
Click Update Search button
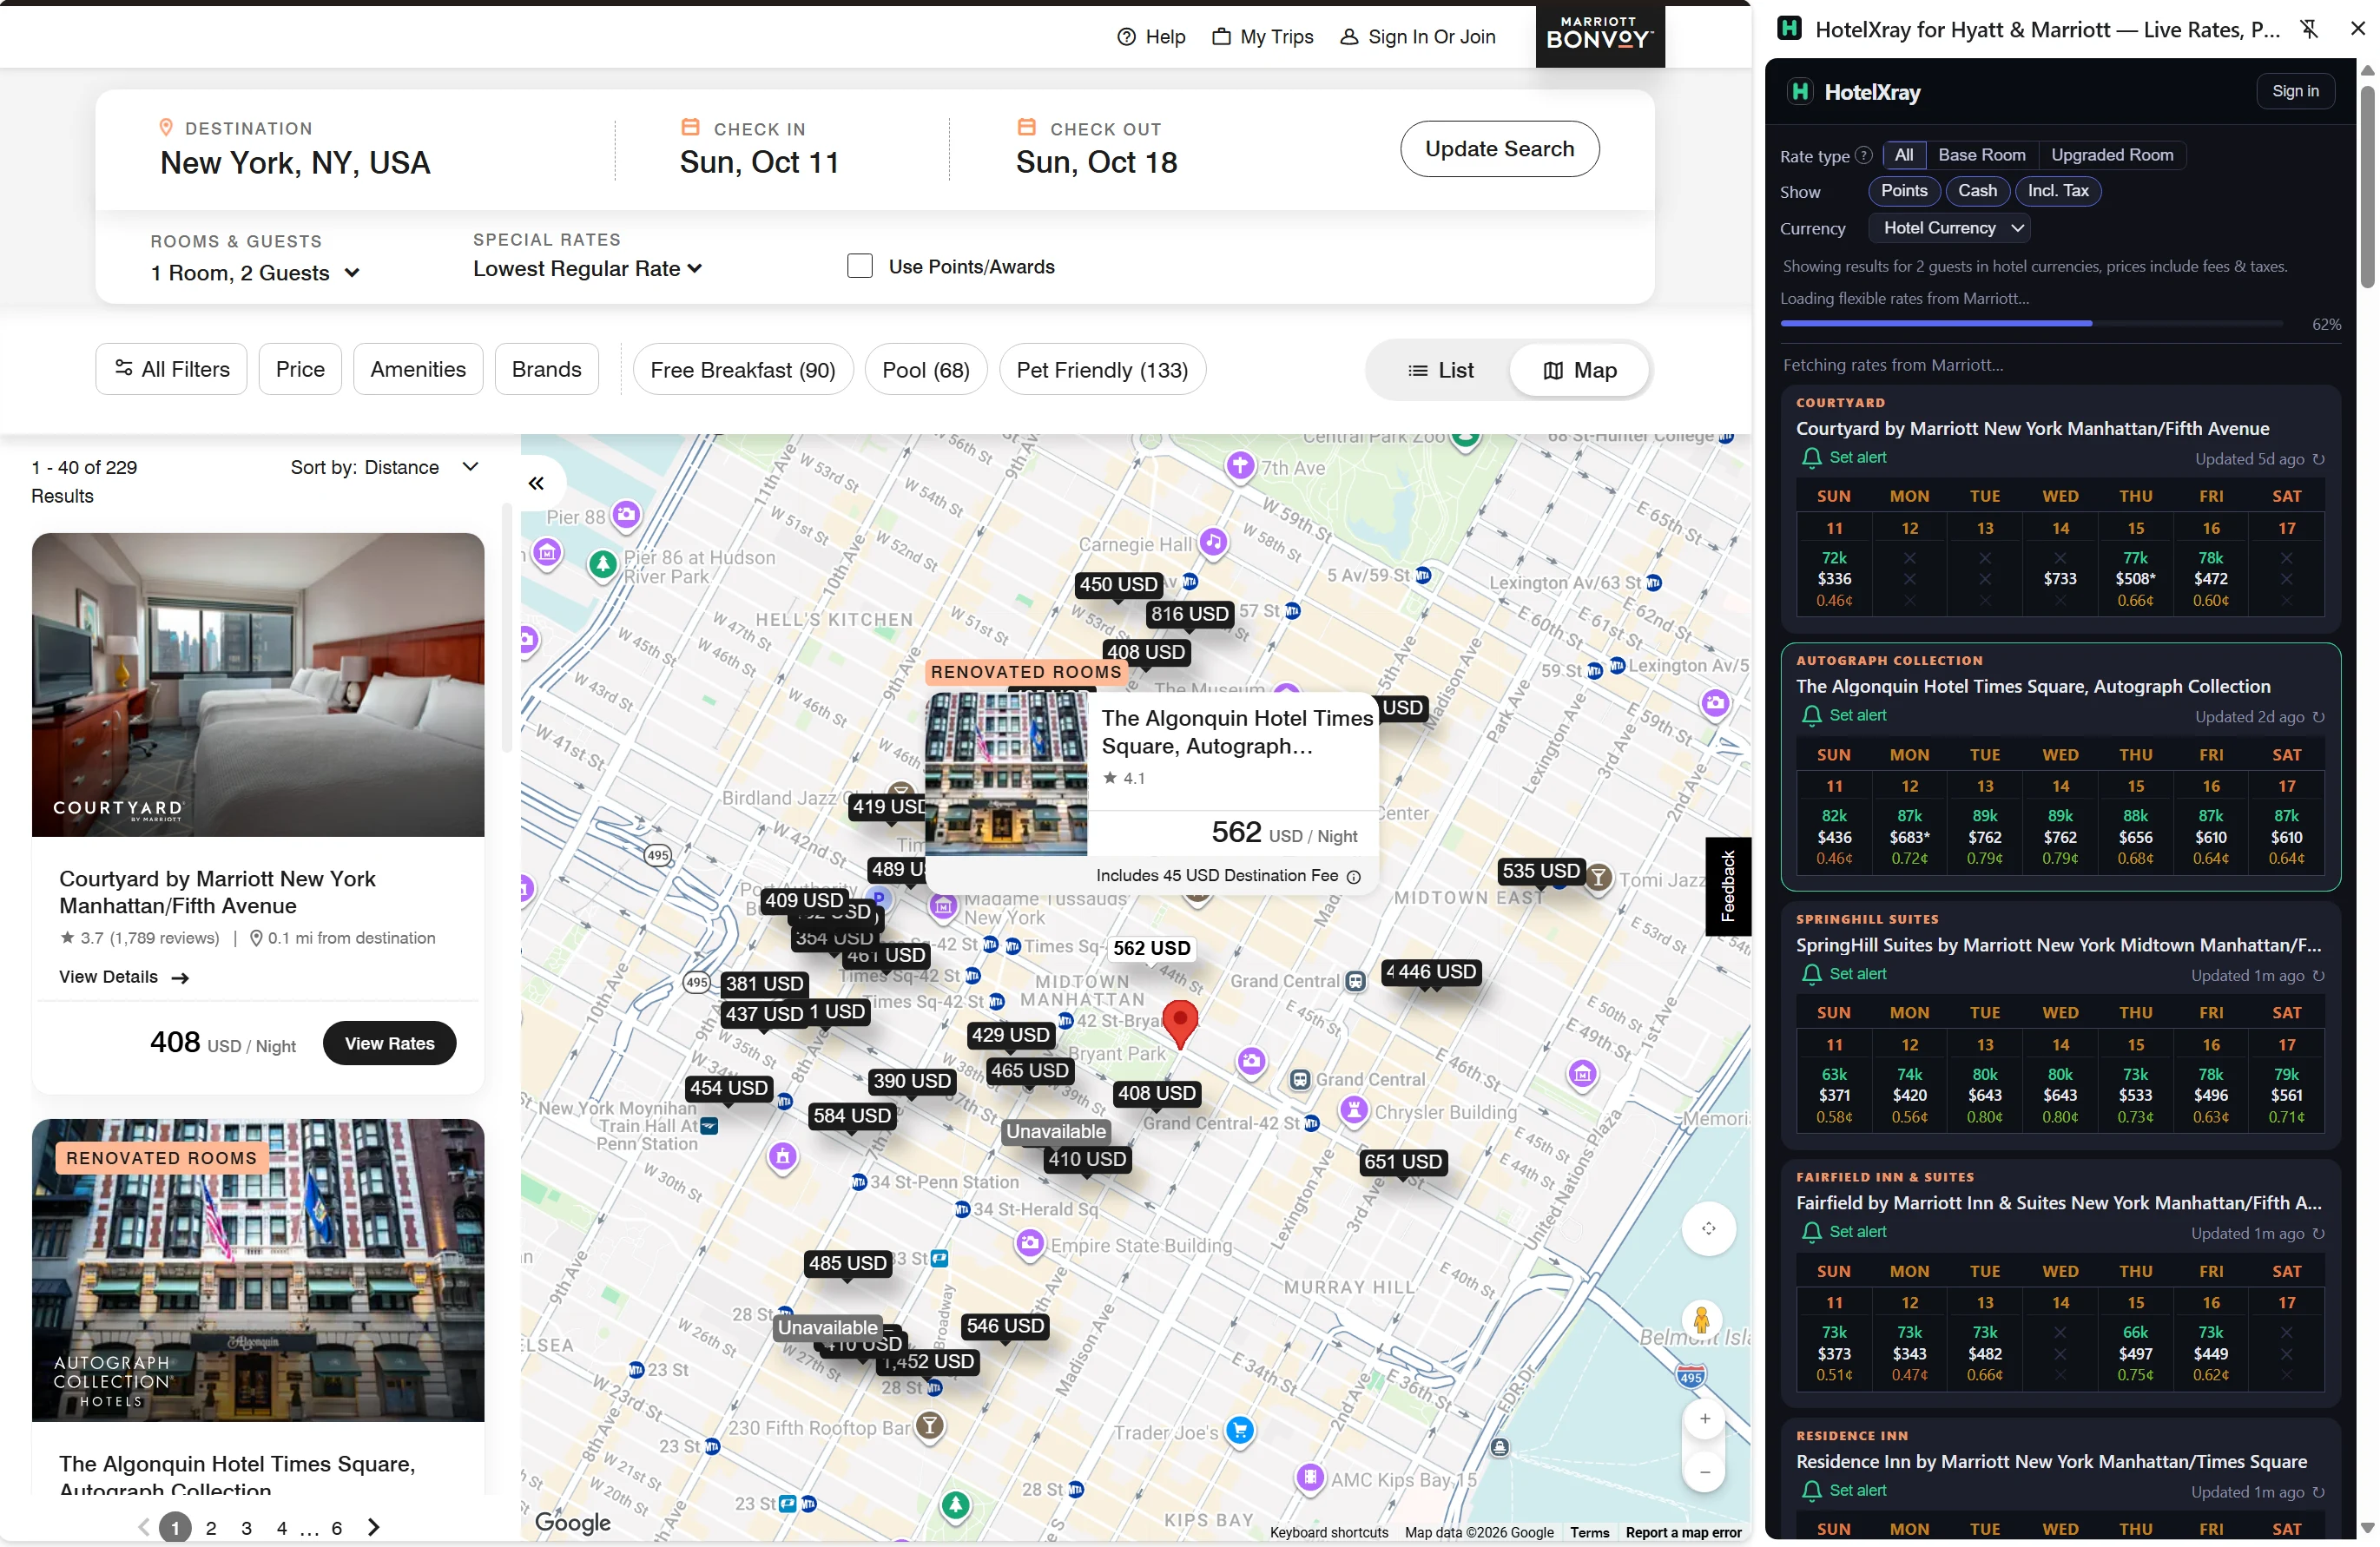click(1499, 149)
